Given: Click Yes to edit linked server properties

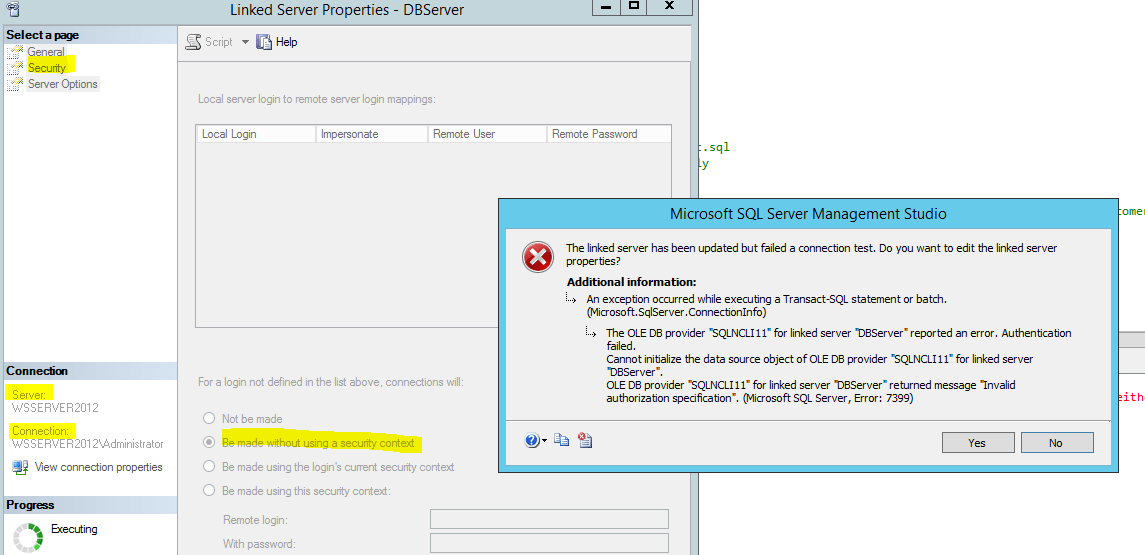Looking at the screenshot, I should click(978, 443).
